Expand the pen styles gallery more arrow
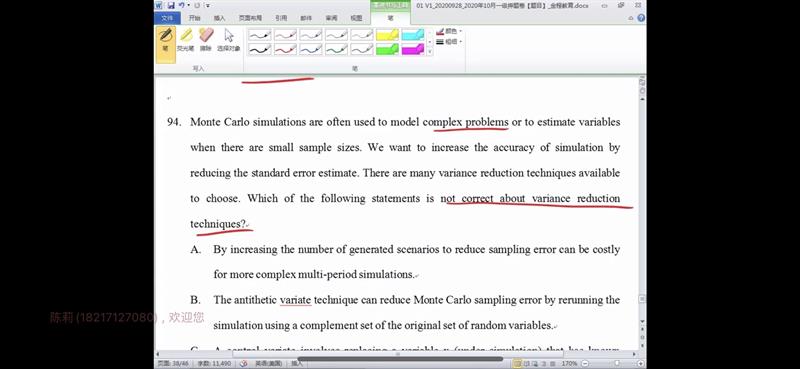Screen dimensions: 800x369 (x=430, y=52)
